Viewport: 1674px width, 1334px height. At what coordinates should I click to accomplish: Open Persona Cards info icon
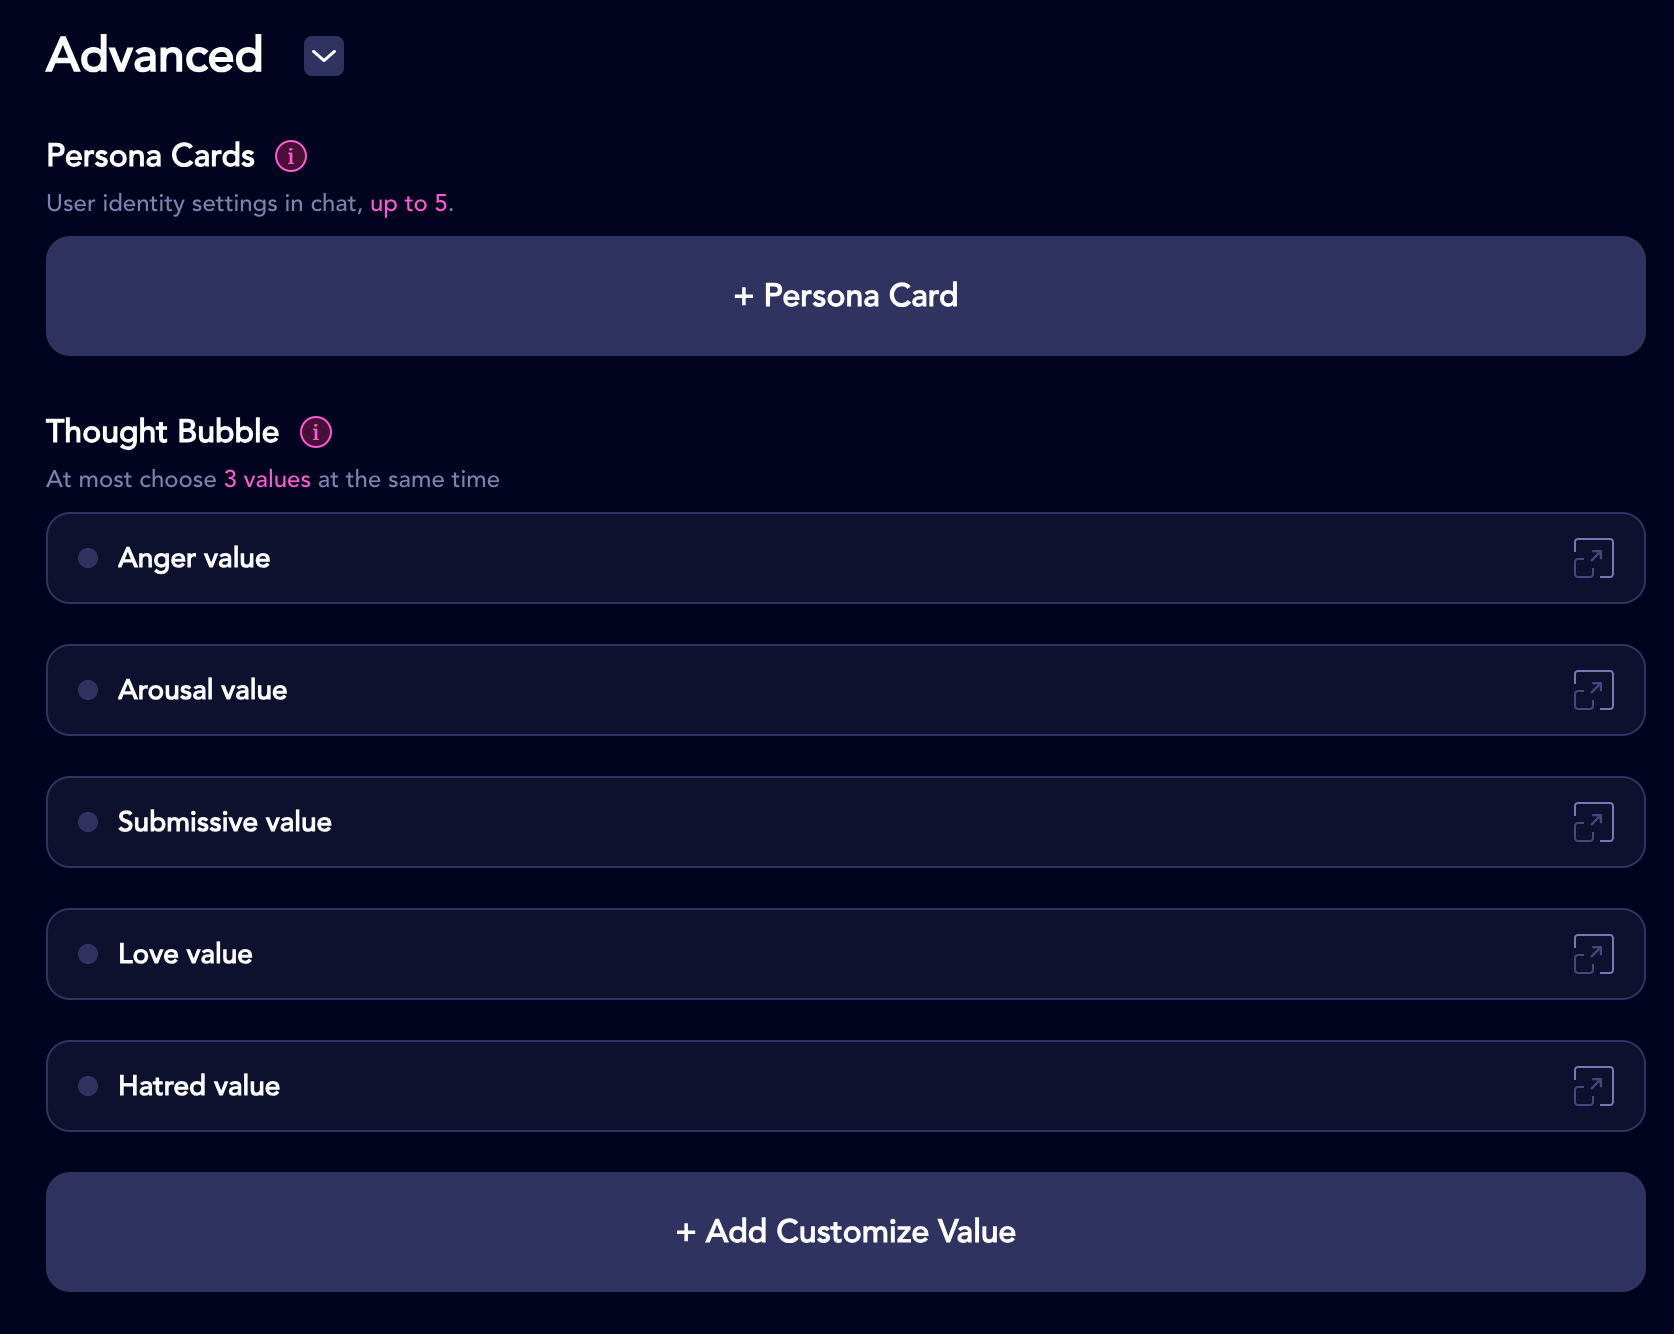[291, 156]
